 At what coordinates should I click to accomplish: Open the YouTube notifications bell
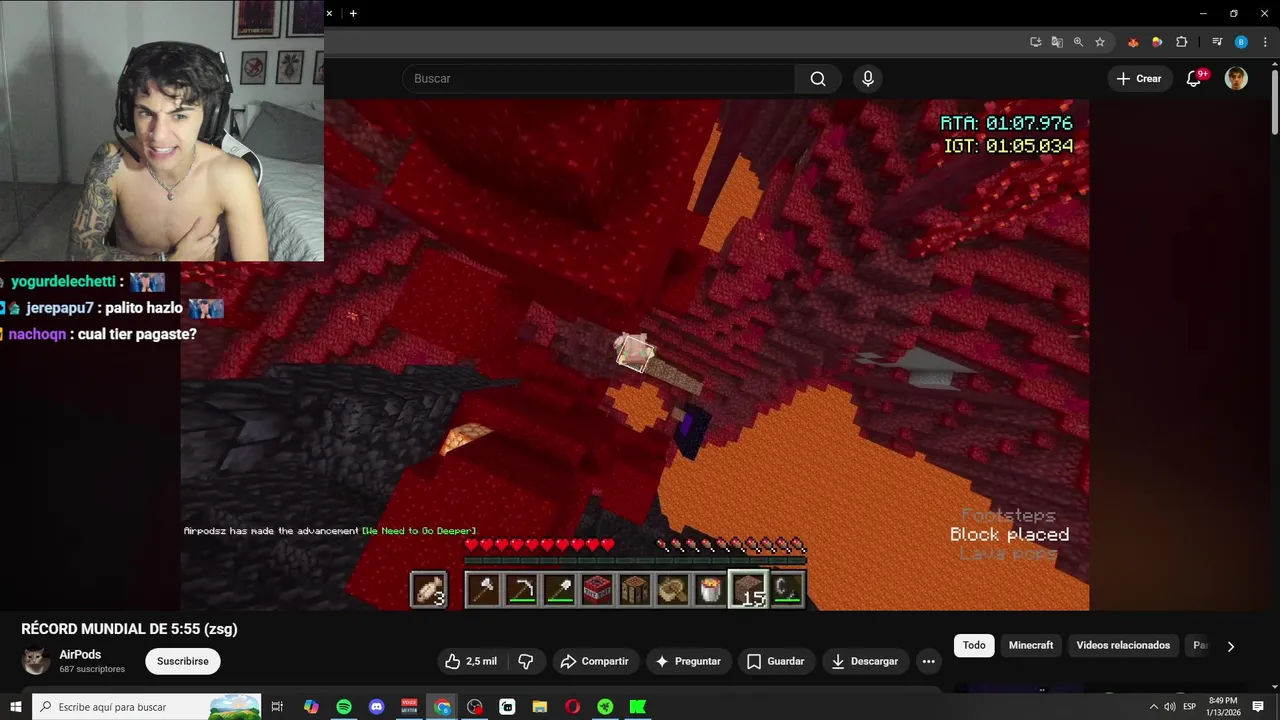pyautogui.click(x=1194, y=79)
